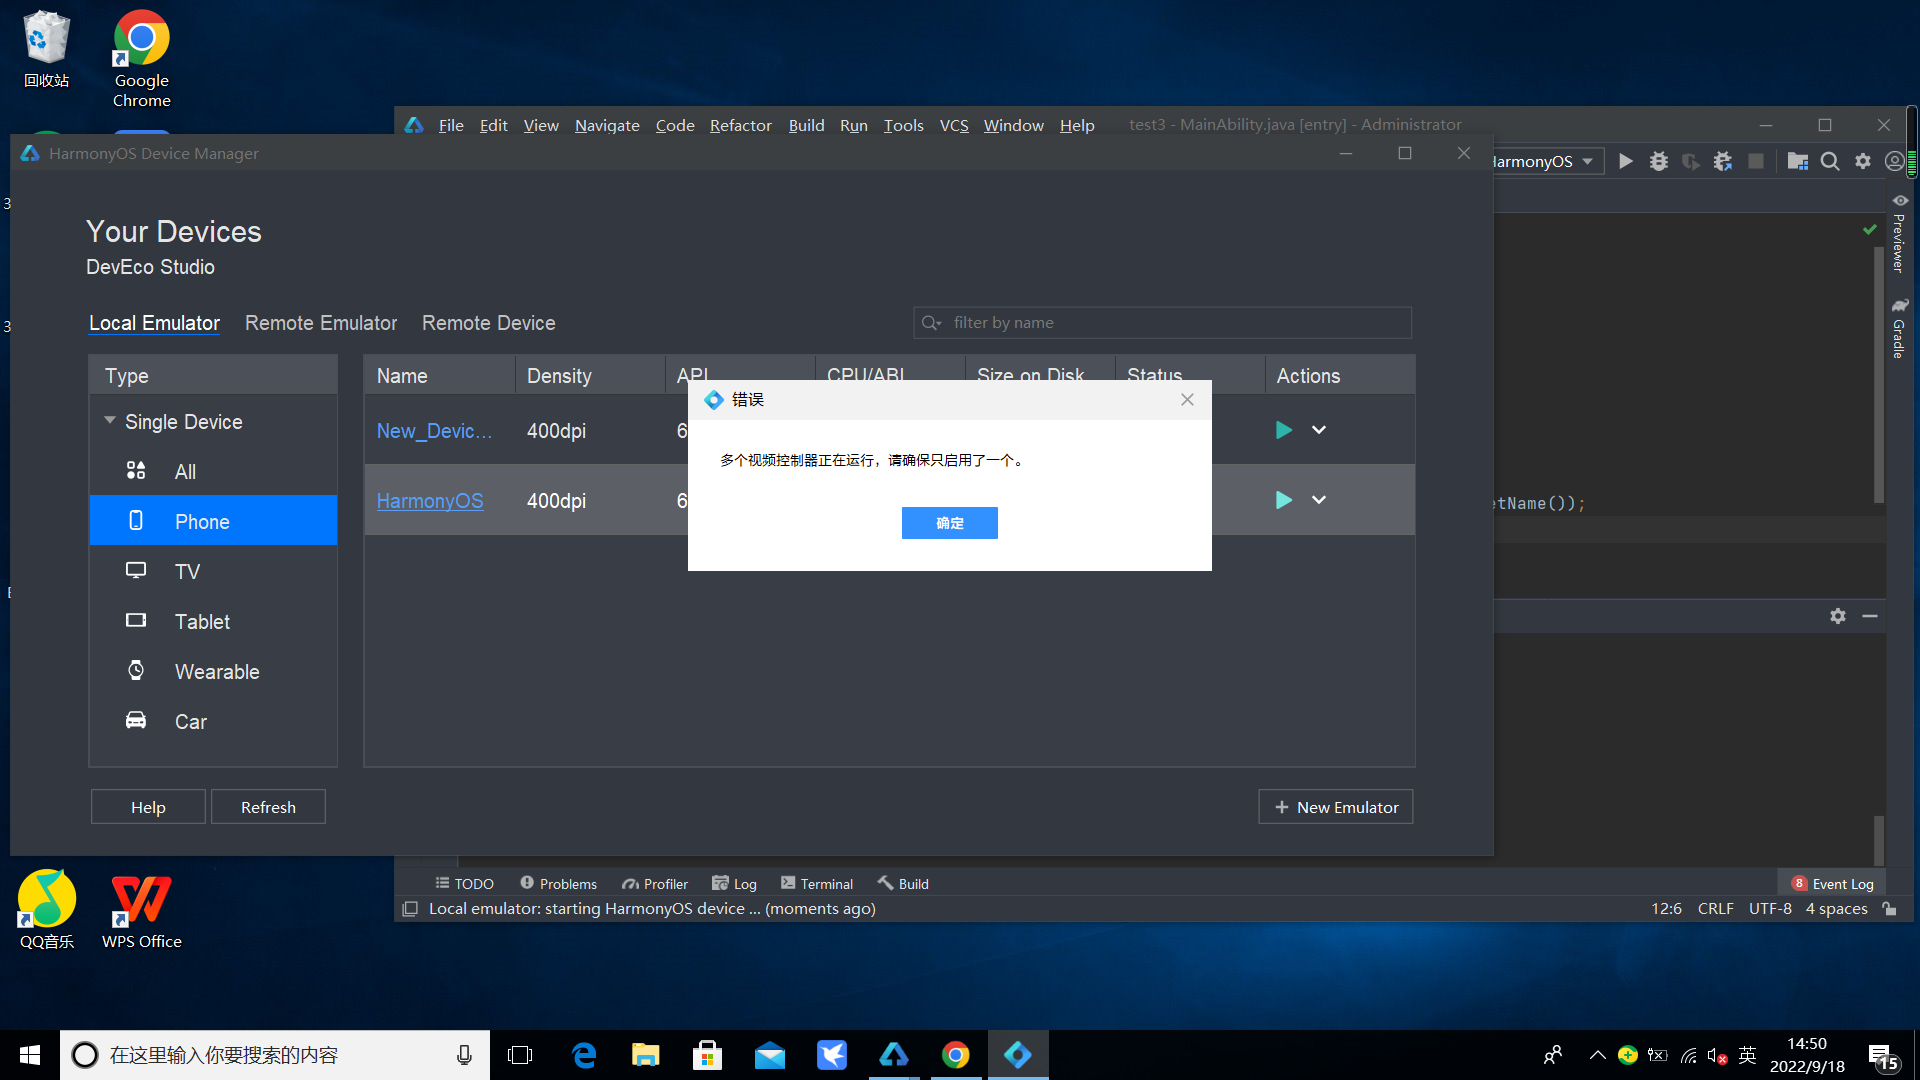Viewport: 1920px width, 1080px height.
Task: Open the Previewer side panel
Action: pos(1899,233)
